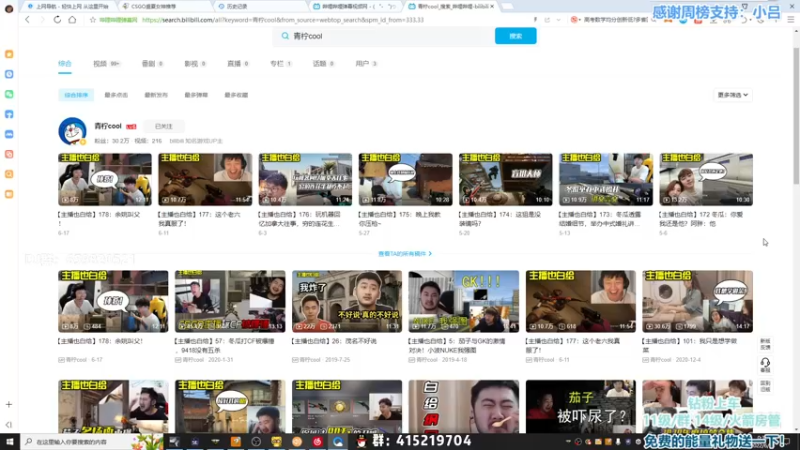Viewport: 800px width, 450px height.
Task: Go back using browser back arrow
Action: click(28, 20)
